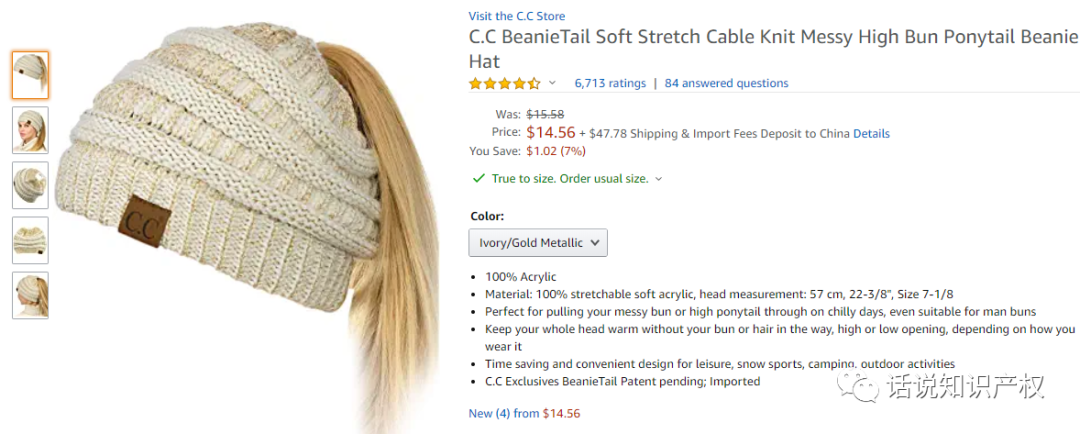Screen dimensions: 1080x434
Task: Open the New (4) from $14.56 offers link
Action: coord(524,413)
